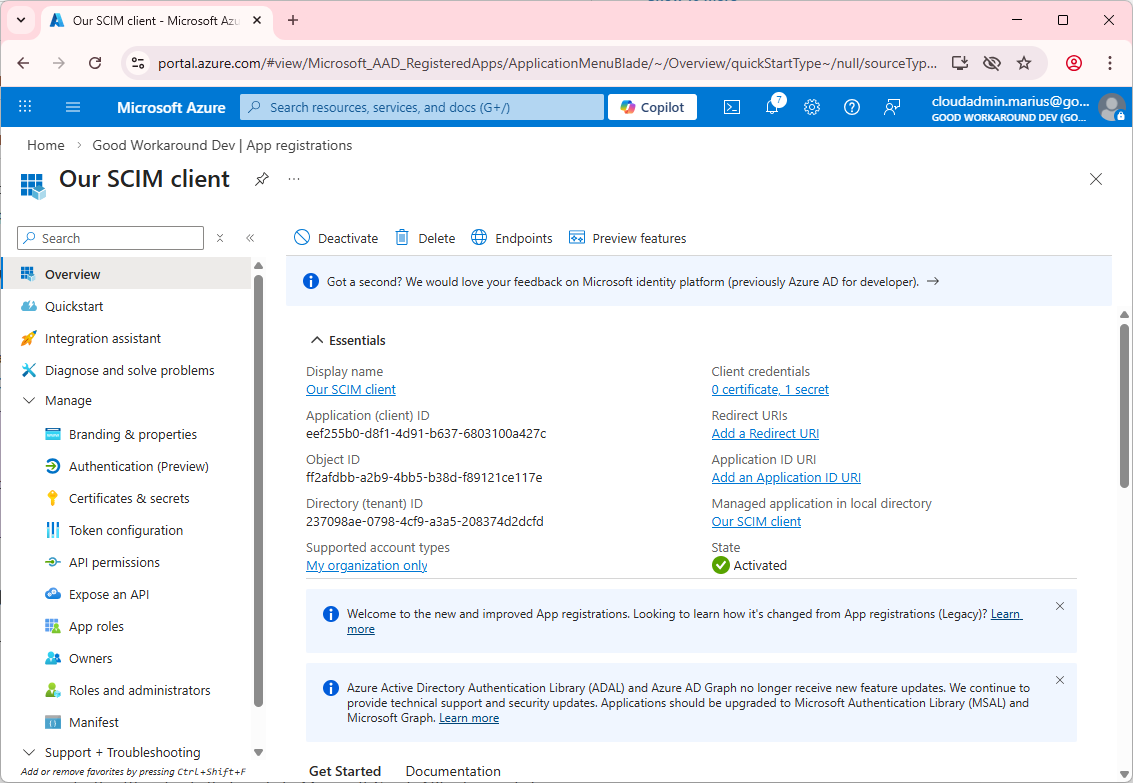The image size is (1133, 783).
Task: Click Deactivate in the command bar
Action: 336,238
